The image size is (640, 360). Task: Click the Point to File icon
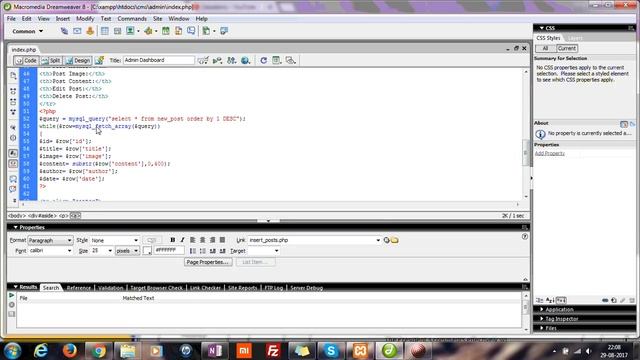click(387, 240)
